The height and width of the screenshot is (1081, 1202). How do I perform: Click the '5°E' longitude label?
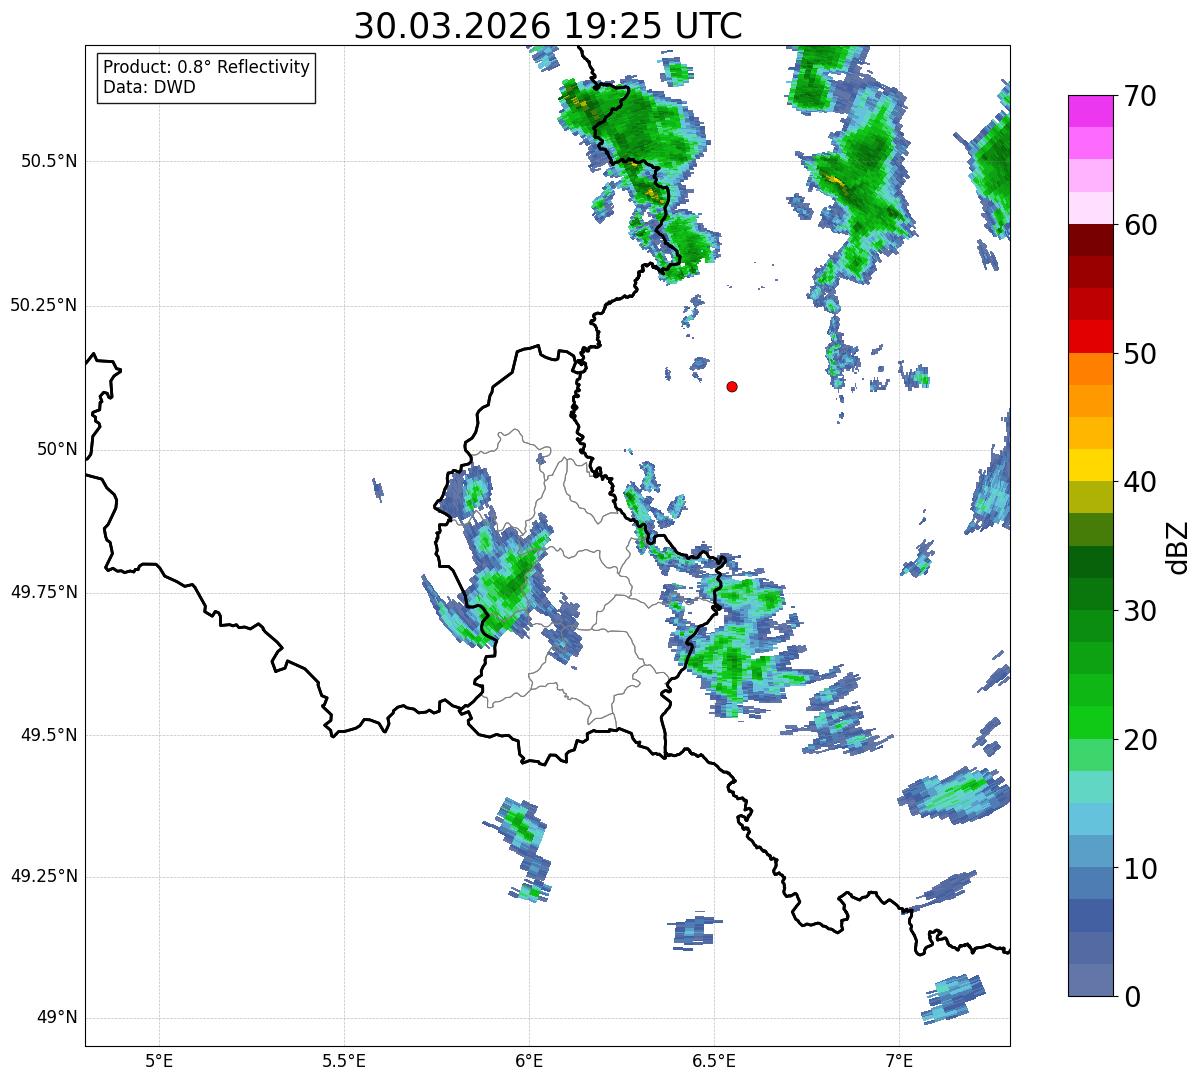pyautogui.click(x=159, y=1060)
